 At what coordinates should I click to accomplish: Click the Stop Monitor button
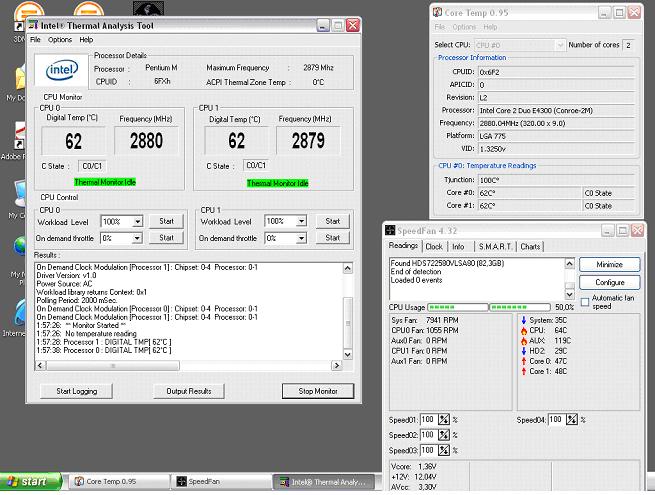tap(318, 391)
